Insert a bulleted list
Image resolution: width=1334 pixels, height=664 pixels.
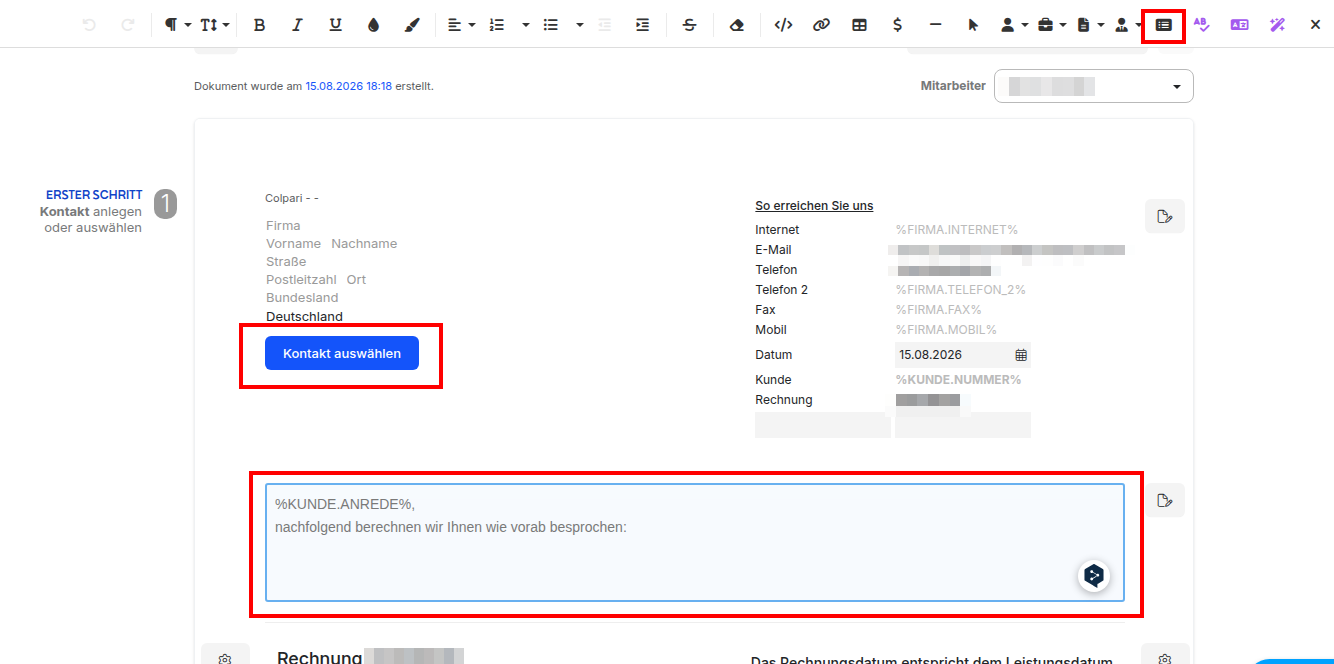(x=550, y=25)
